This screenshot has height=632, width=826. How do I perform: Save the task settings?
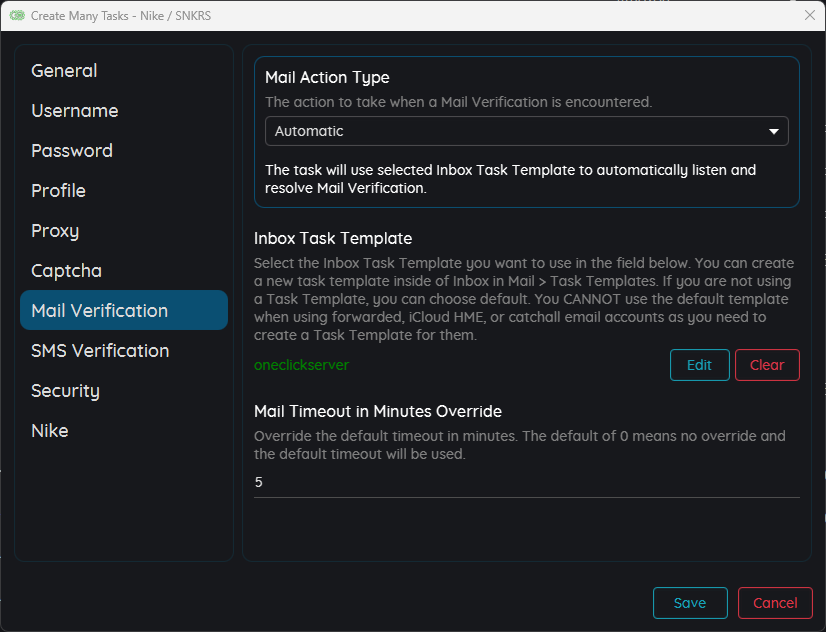(690, 603)
